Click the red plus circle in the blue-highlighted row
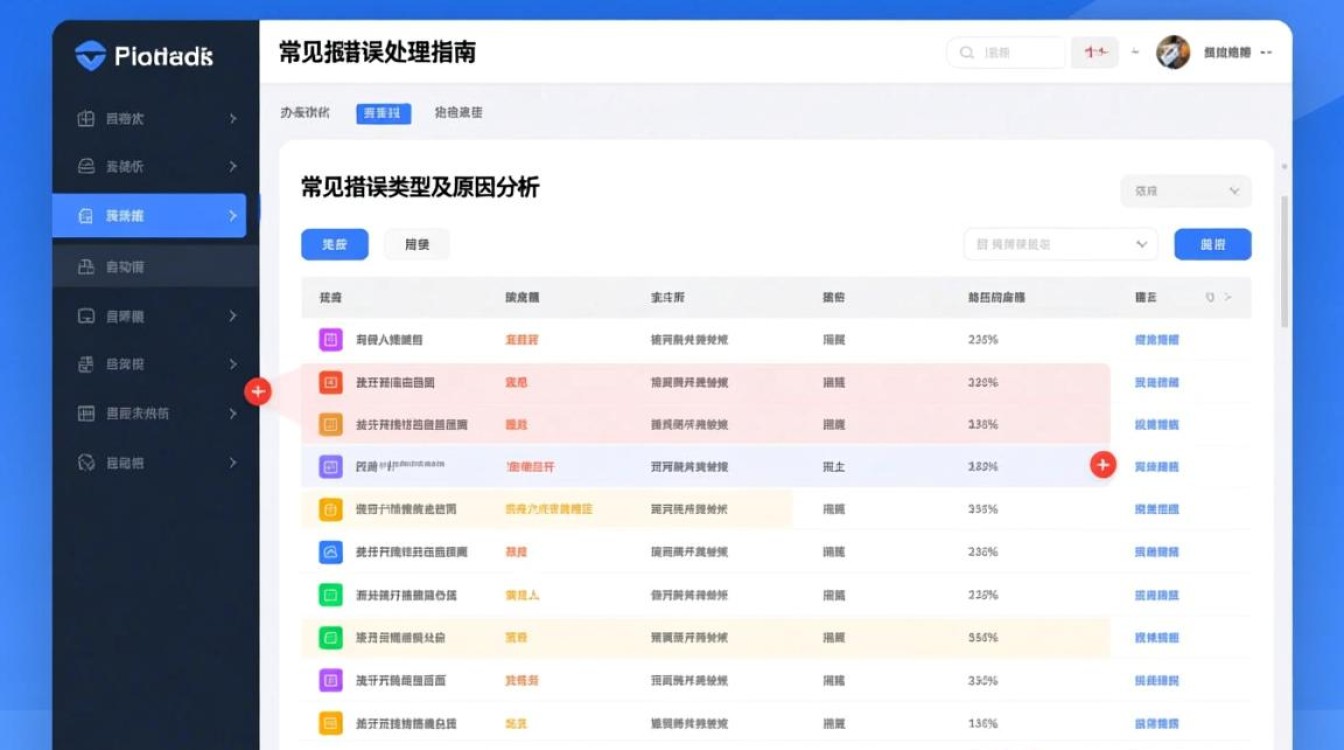The height and width of the screenshot is (750, 1344). [1103, 465]
